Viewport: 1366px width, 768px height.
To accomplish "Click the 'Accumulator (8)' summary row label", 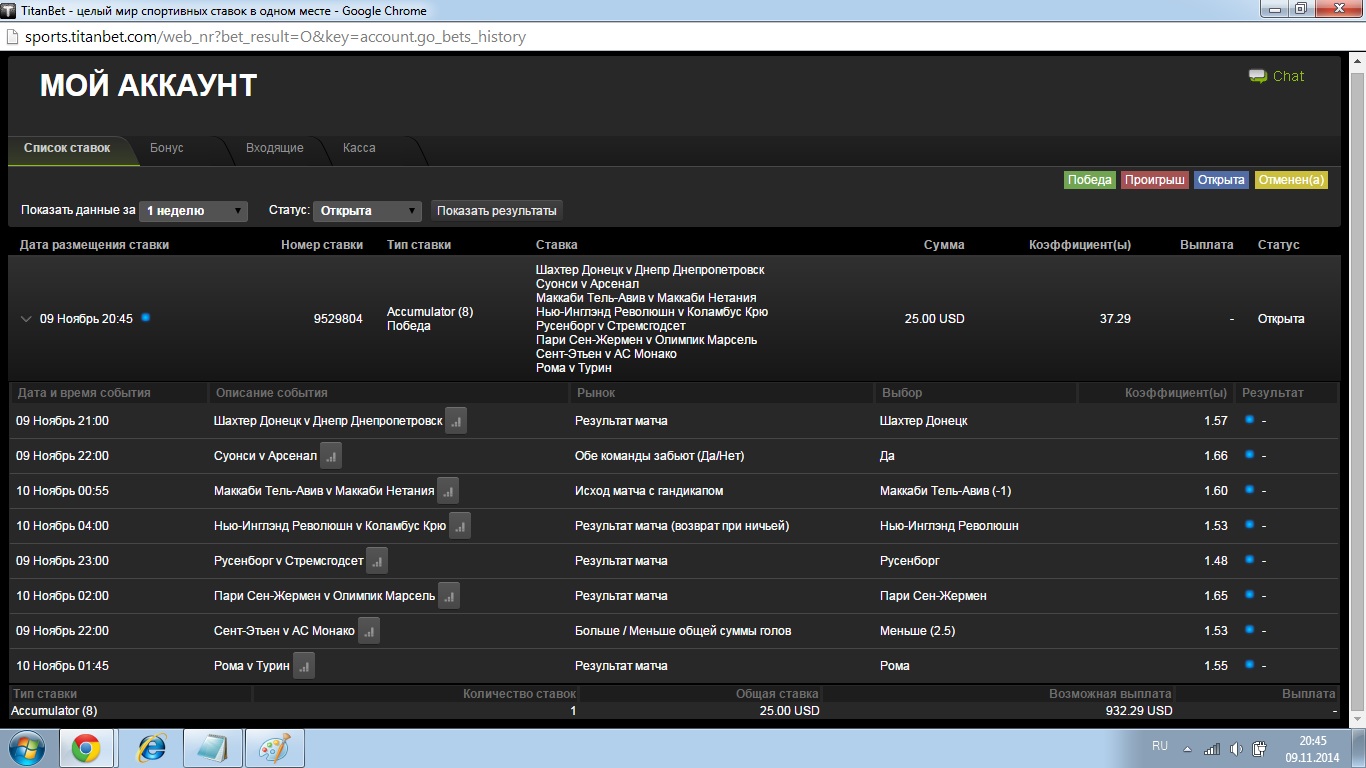I will point(54,711).
